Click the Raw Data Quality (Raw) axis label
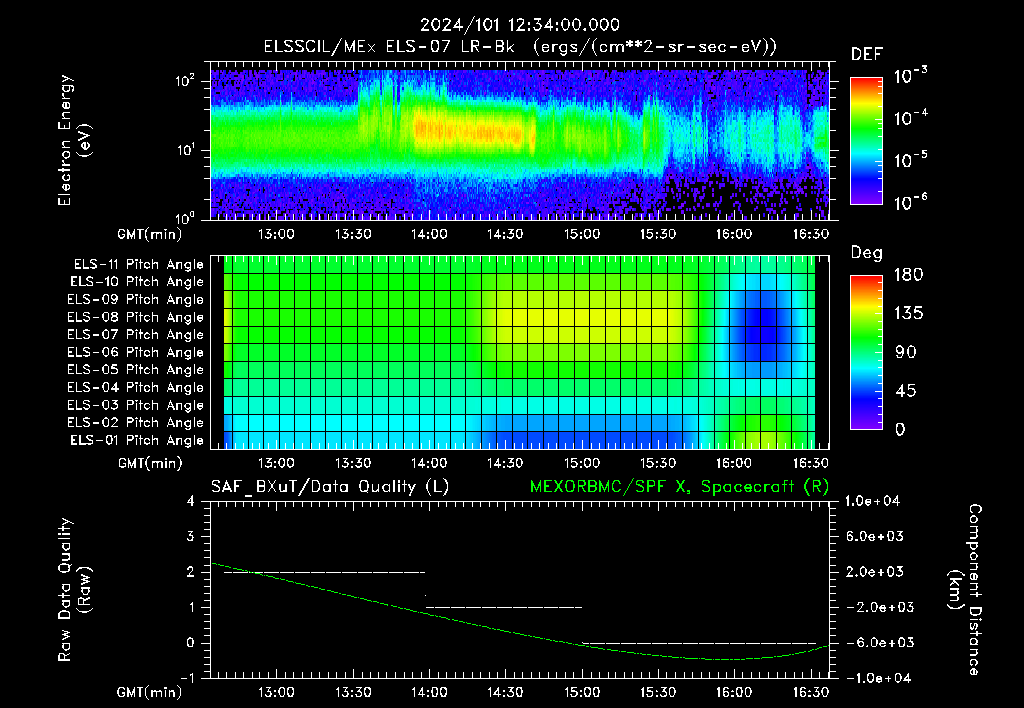 pyautogui.click(x=74, y=590)
